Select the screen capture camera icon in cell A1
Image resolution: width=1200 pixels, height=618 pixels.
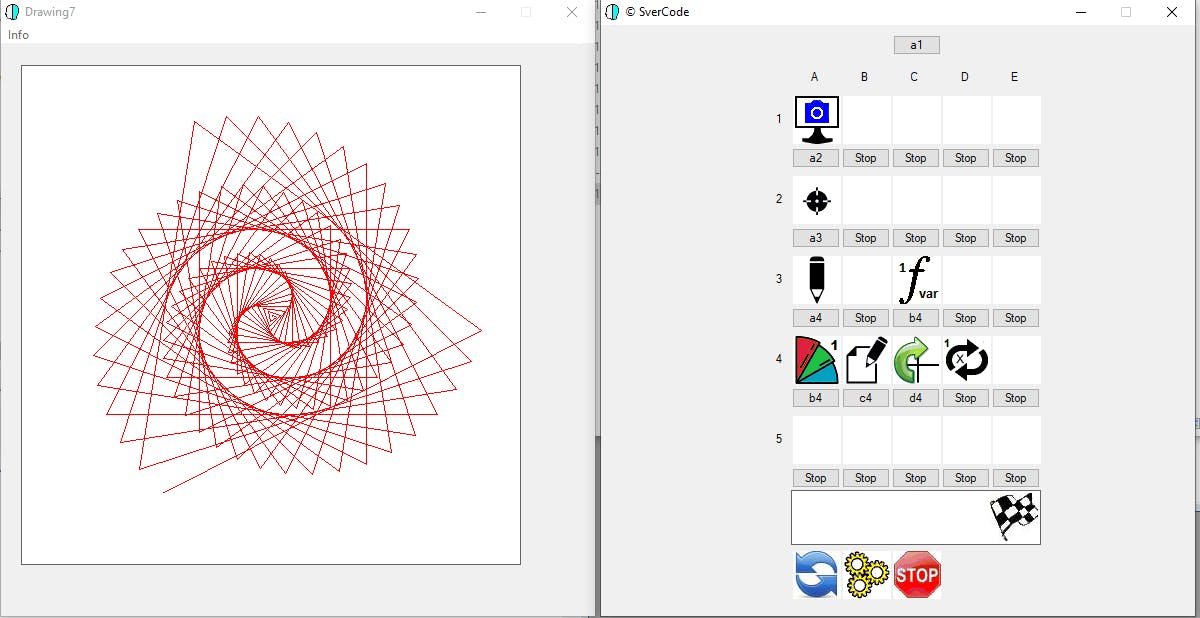817,120
